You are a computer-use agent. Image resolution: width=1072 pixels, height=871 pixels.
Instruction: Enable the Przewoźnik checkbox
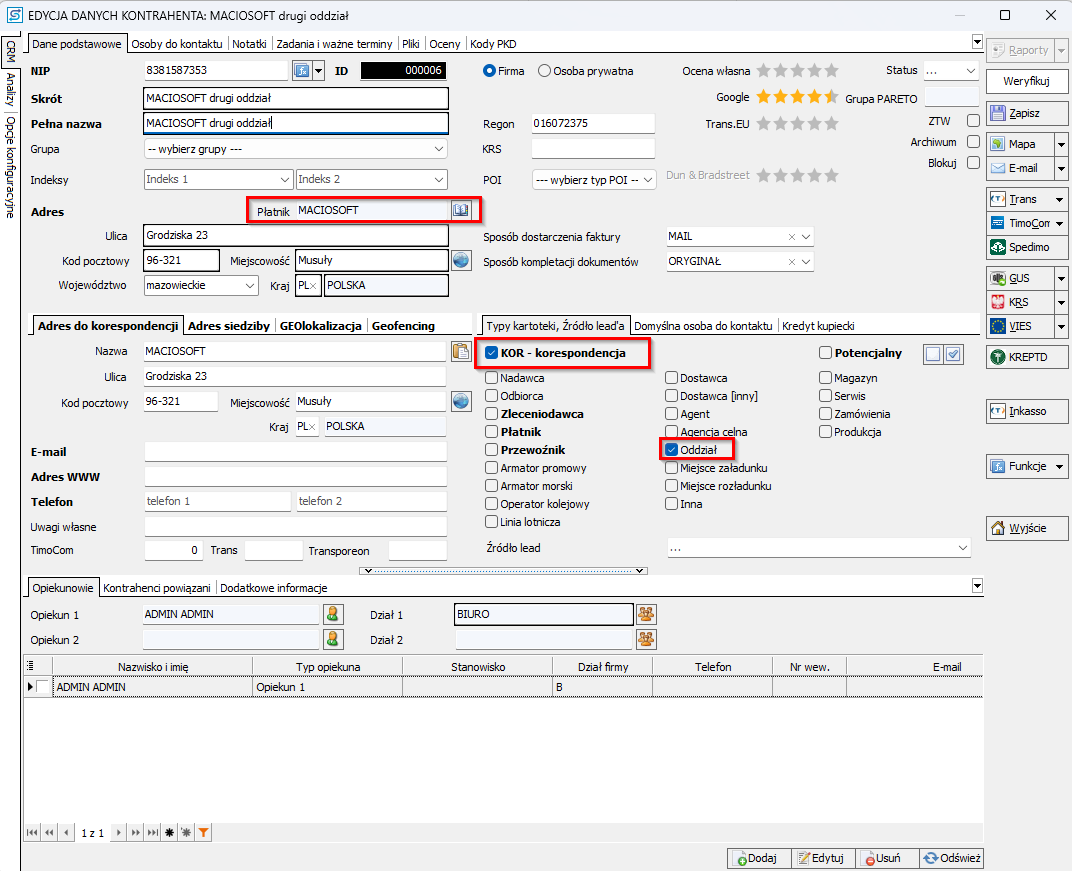point(492,450)
